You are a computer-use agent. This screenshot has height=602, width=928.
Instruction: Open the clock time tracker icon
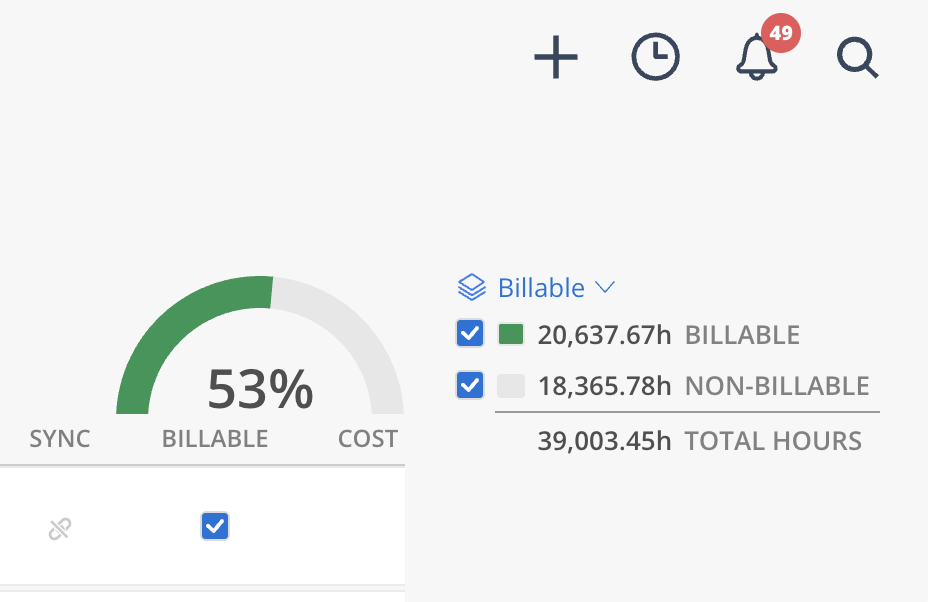pyautogui.click(x=656, y=58)
